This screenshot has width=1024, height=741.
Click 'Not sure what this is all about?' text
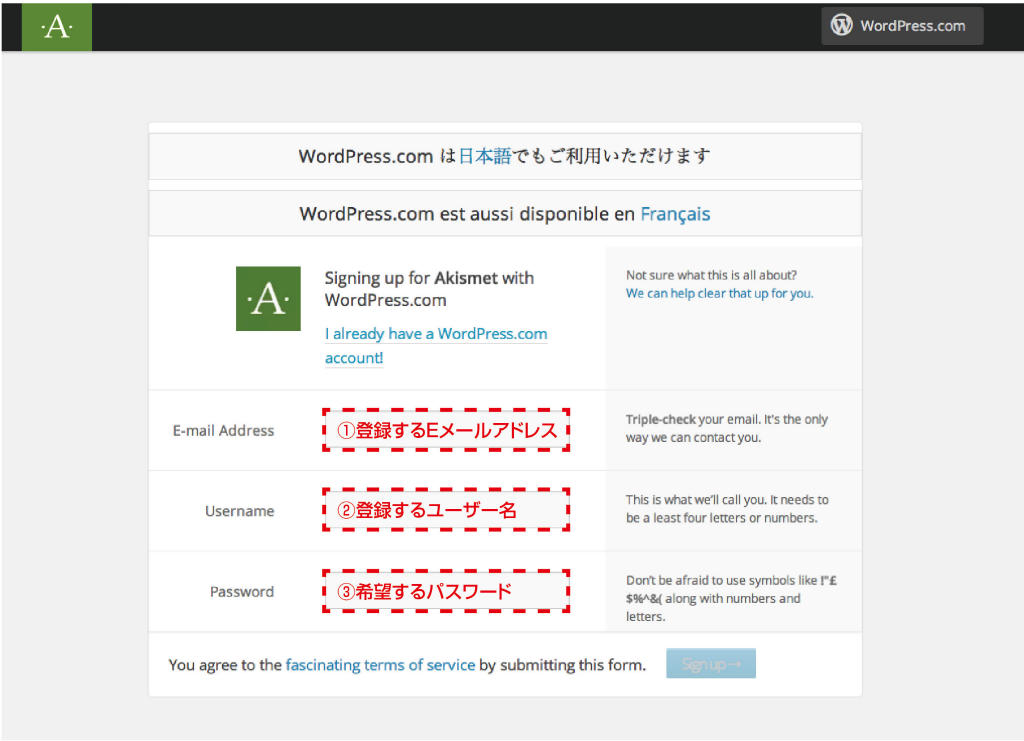[x=711, y=276]
